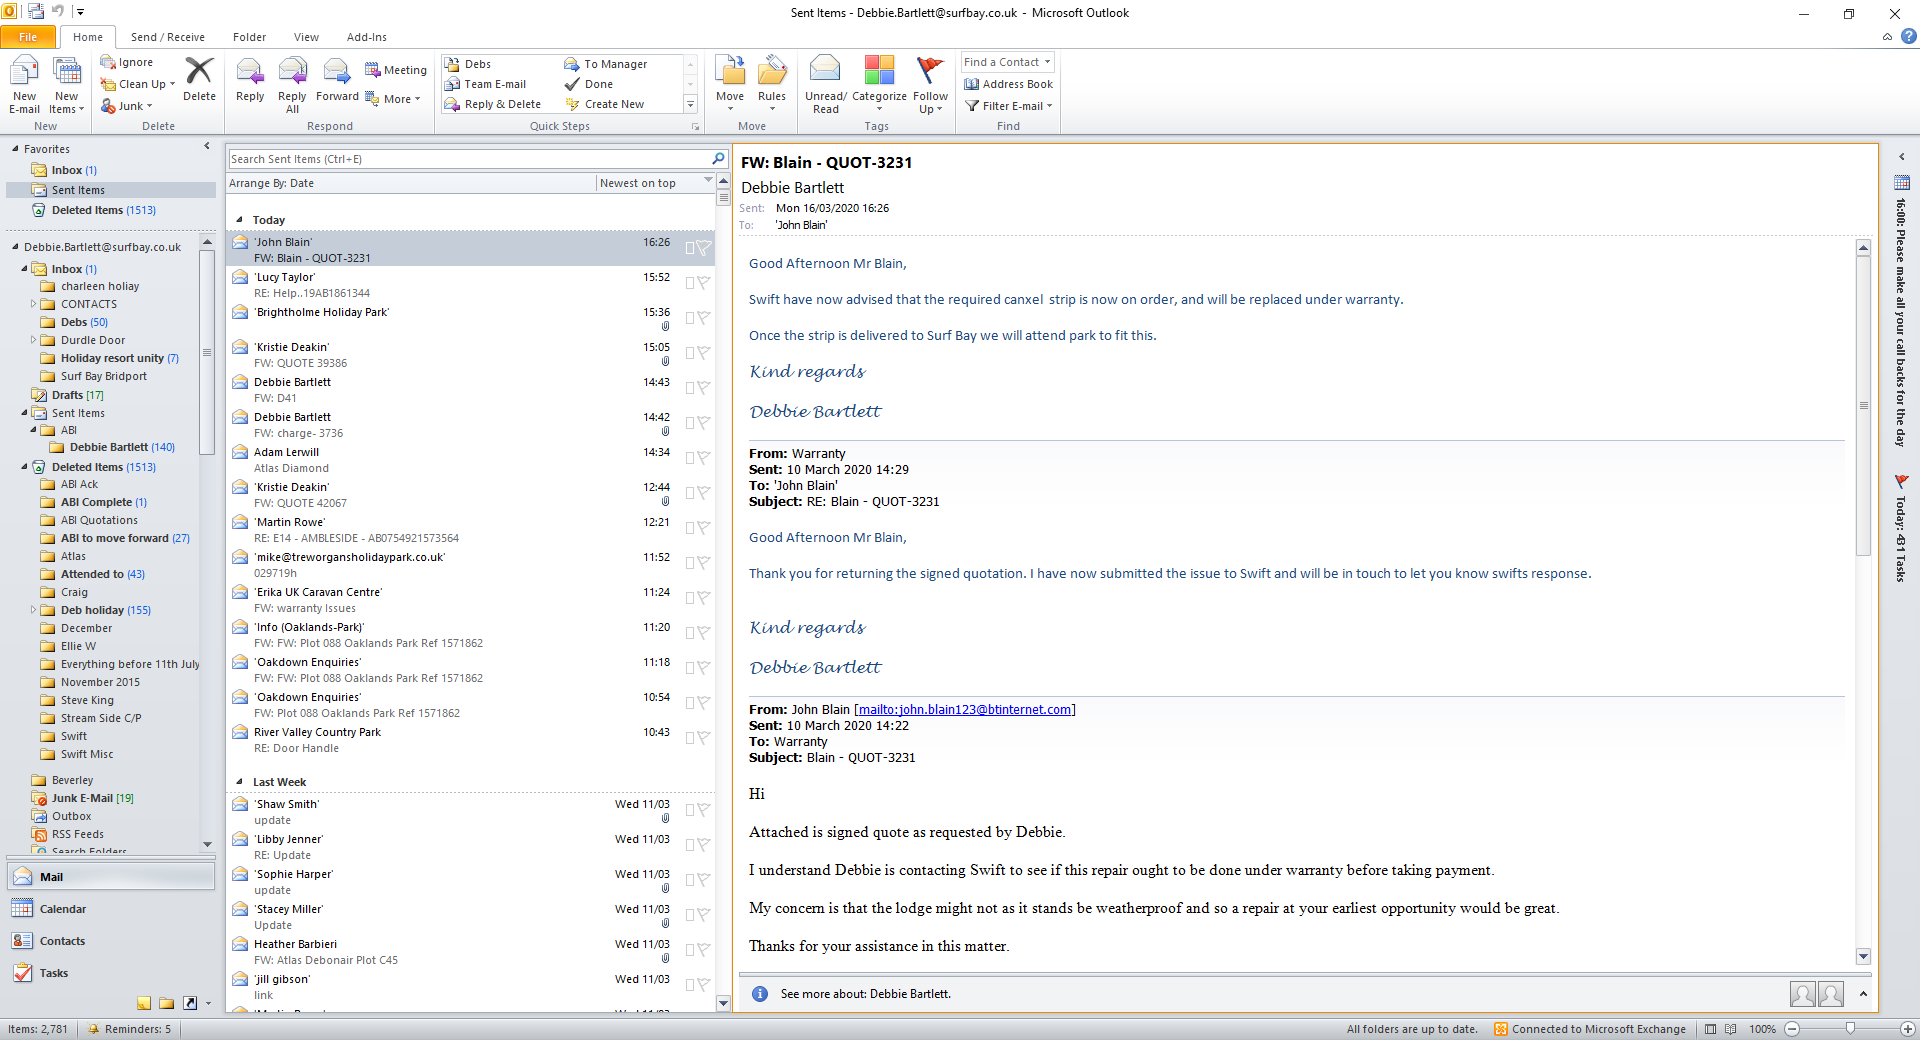Image resolution: width=1920 pixels, height=1040 pixels.
Task: Switch to the View tab
Action: pyautogui.click(x=306, y=37)
